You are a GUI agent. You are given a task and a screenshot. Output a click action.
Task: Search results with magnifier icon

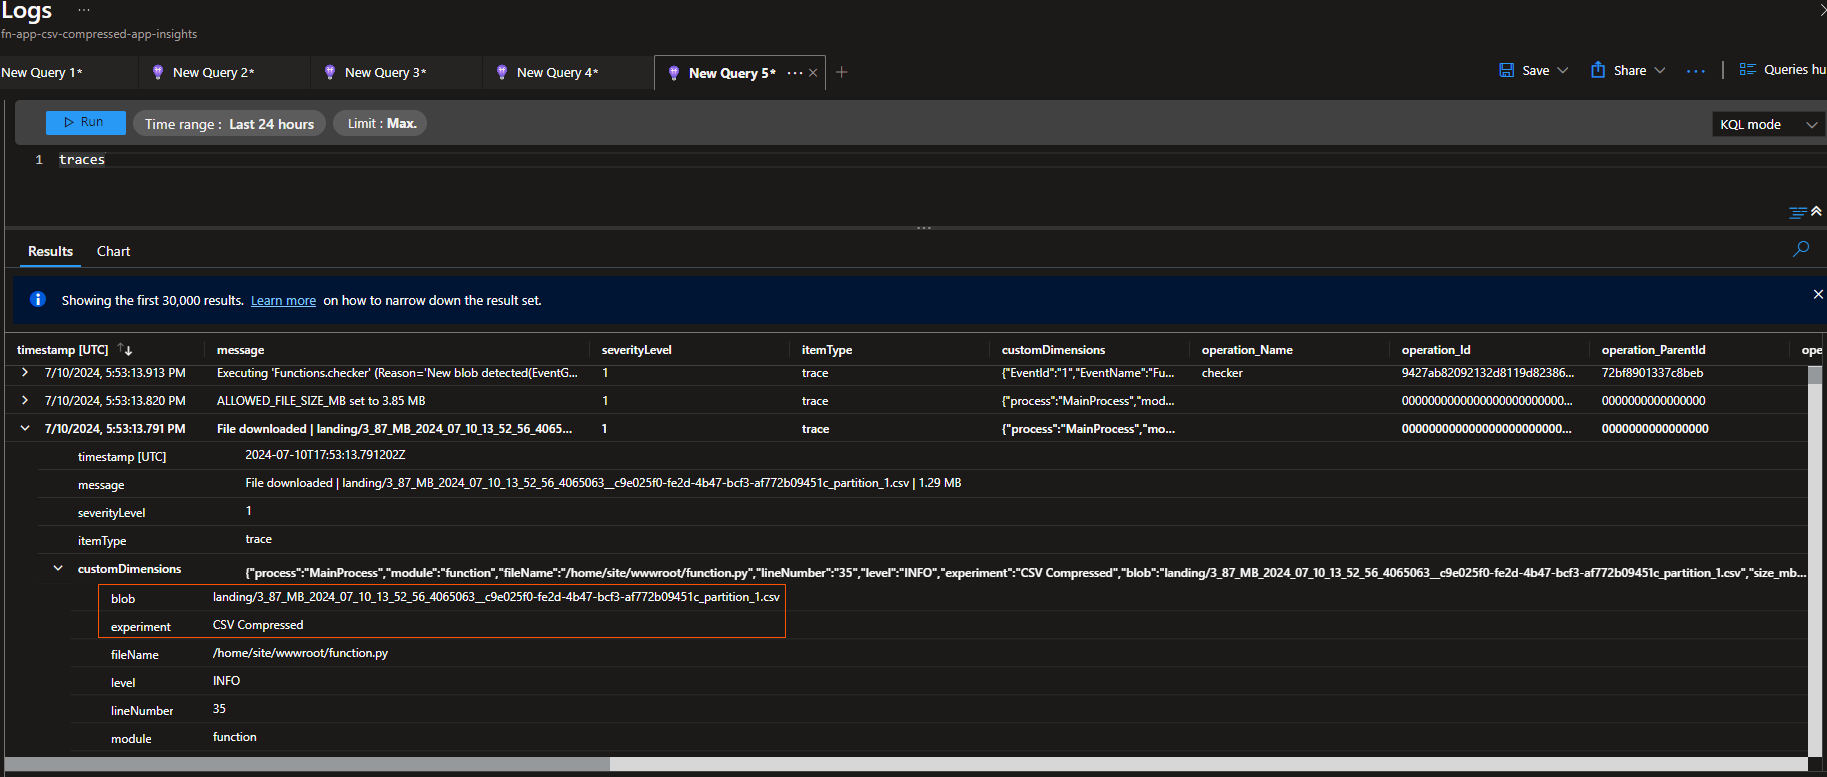point(1801,249)
